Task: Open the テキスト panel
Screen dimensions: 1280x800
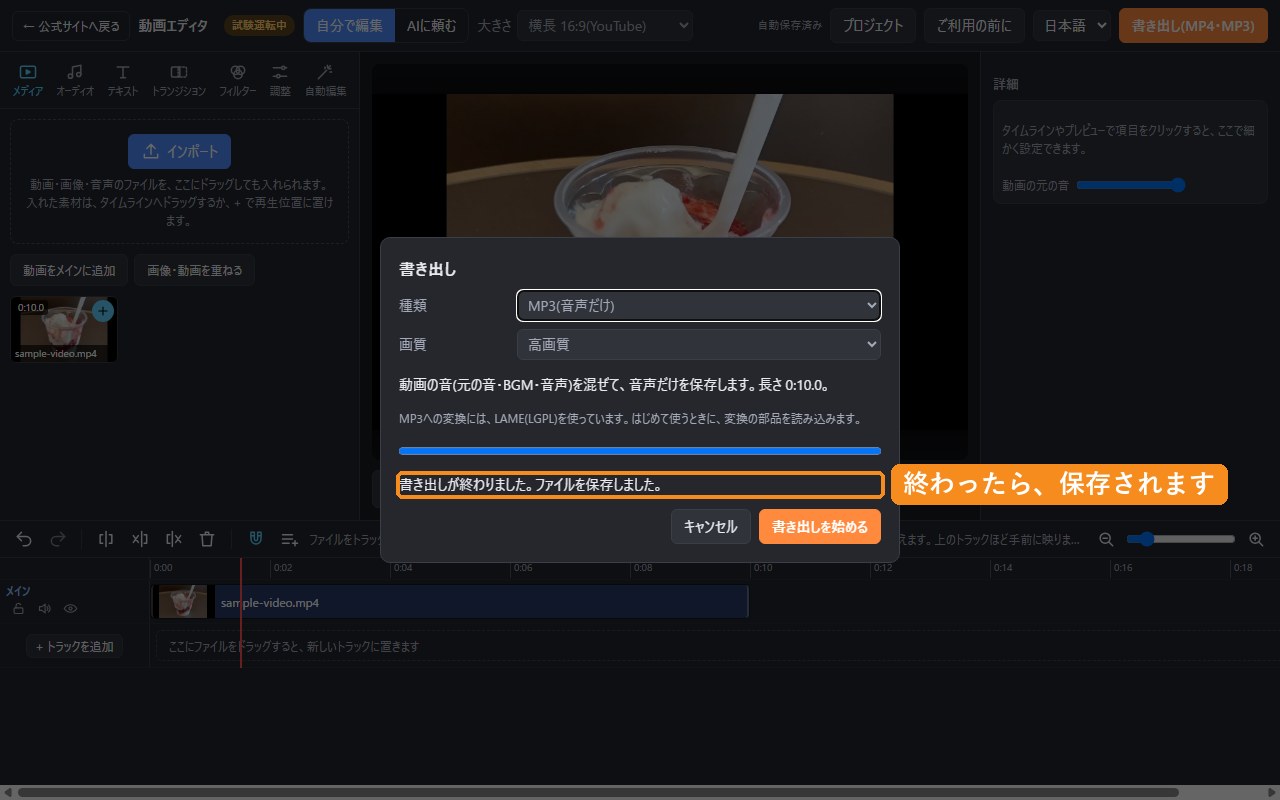Action: [x=123, y=80]
